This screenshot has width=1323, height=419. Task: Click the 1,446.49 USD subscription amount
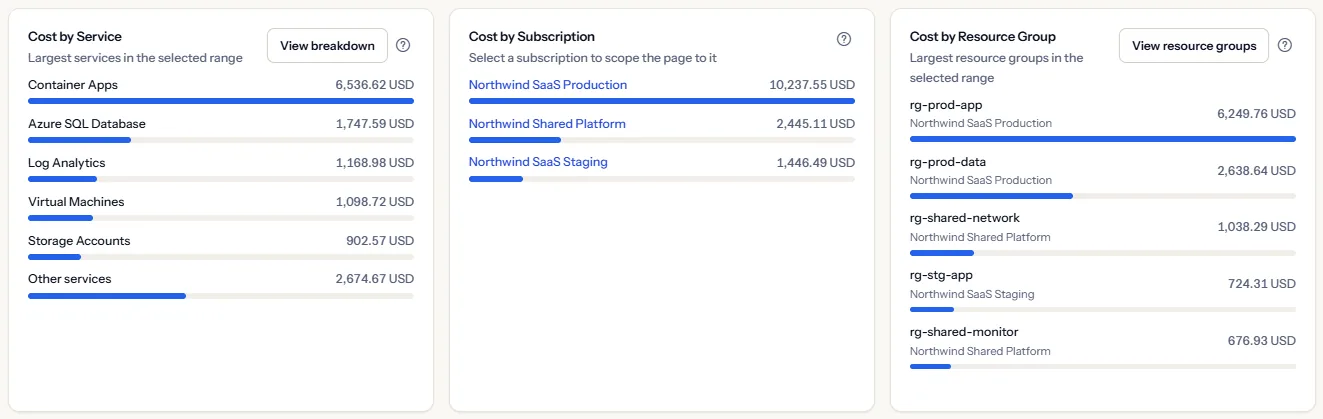816,162
